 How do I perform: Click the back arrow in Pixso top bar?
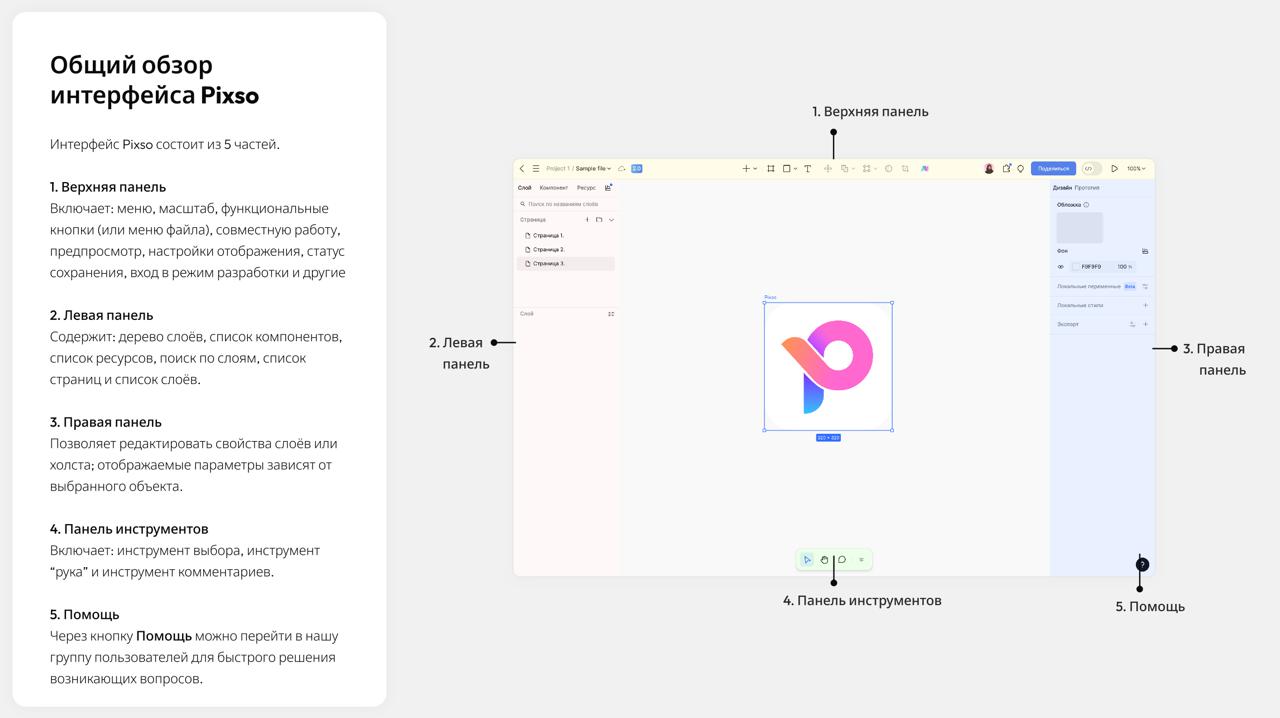coord(522,168)
